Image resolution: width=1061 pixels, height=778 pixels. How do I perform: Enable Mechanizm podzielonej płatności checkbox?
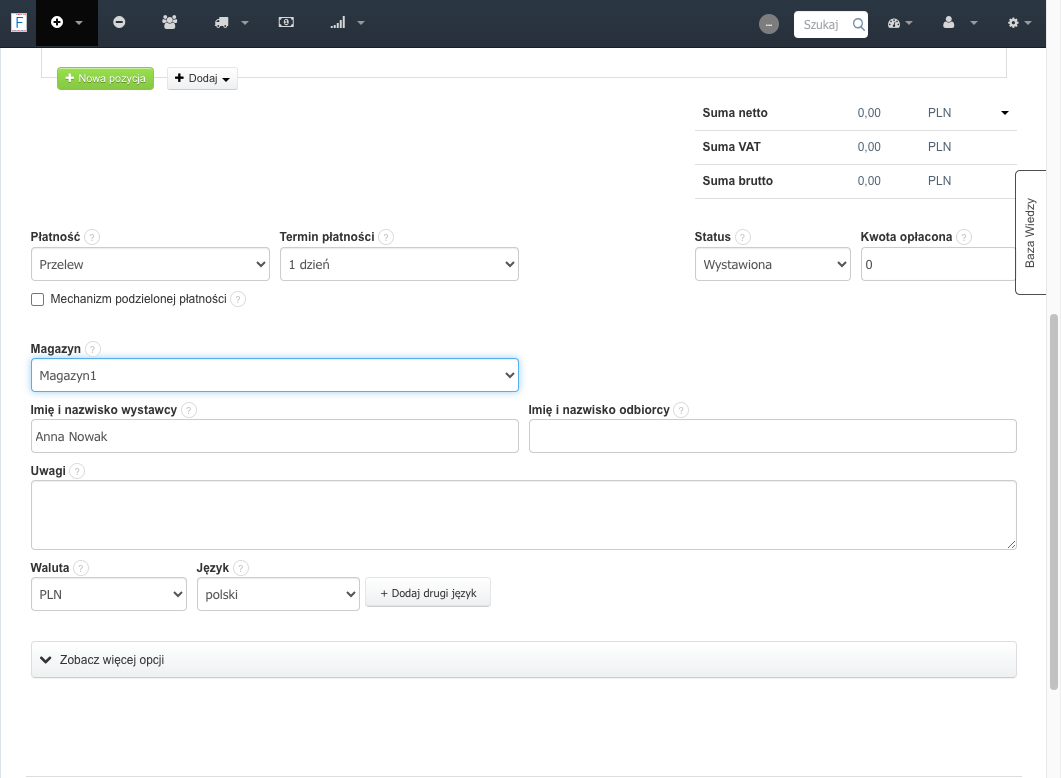[x=37, y=299]
